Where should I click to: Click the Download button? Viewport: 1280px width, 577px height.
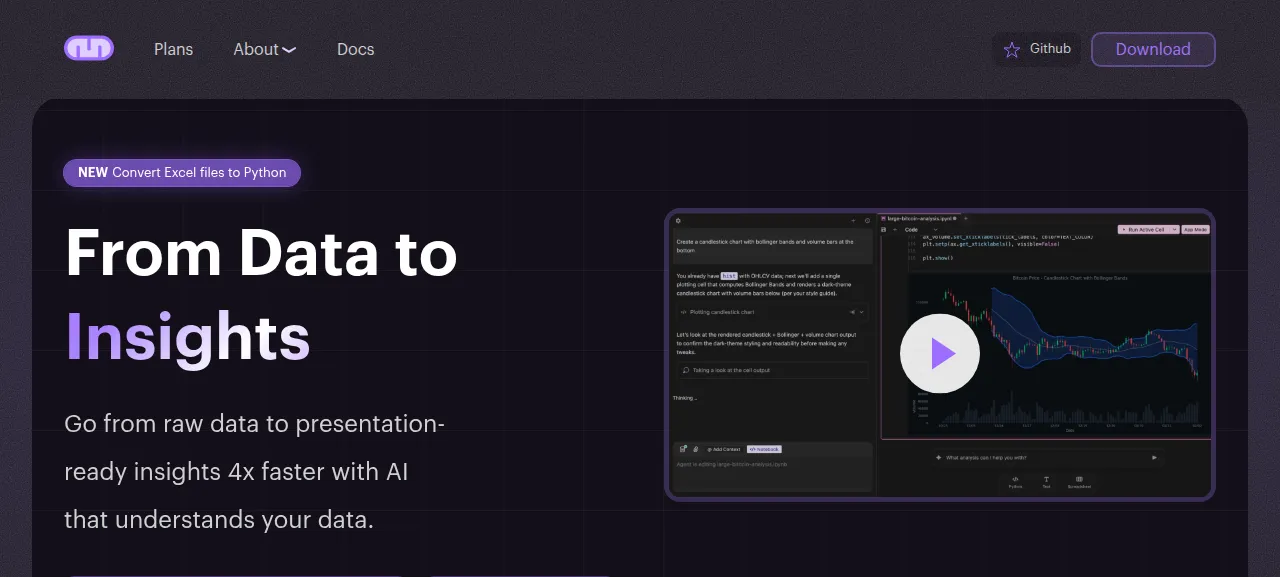[1153, 49]
